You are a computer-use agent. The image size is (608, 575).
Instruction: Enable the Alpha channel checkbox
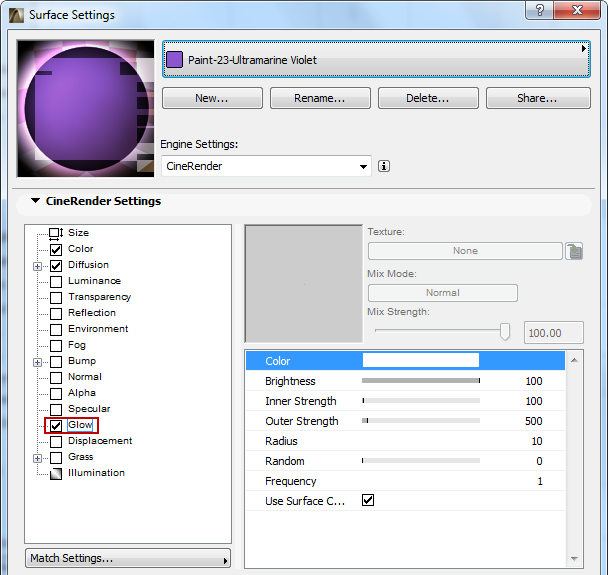56,394
